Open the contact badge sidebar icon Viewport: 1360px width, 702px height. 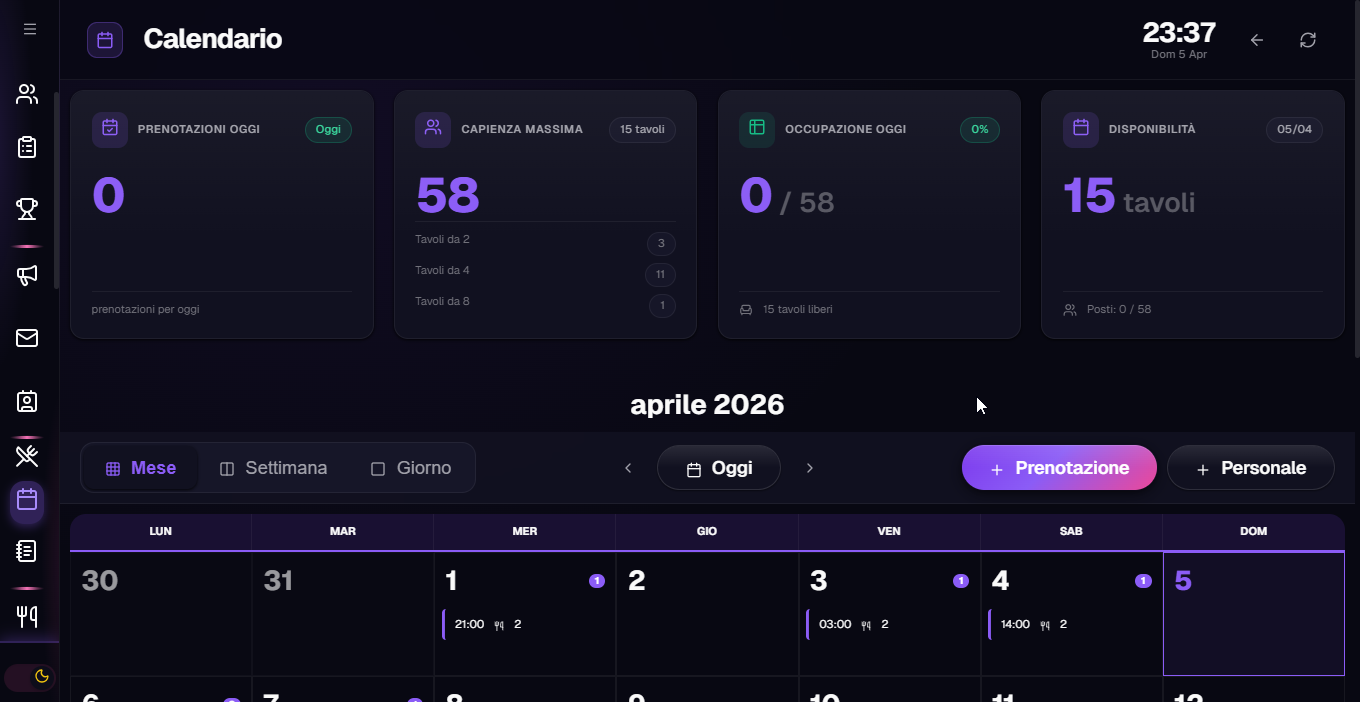pyautogui.click(x=27, y=401)
